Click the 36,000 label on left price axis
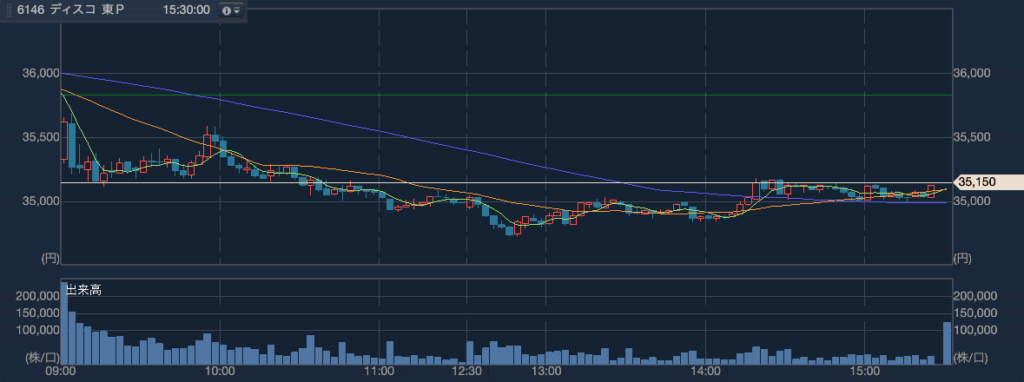Screen dimensions: 1024x382 pyautogui.click(x=40, y=74)
